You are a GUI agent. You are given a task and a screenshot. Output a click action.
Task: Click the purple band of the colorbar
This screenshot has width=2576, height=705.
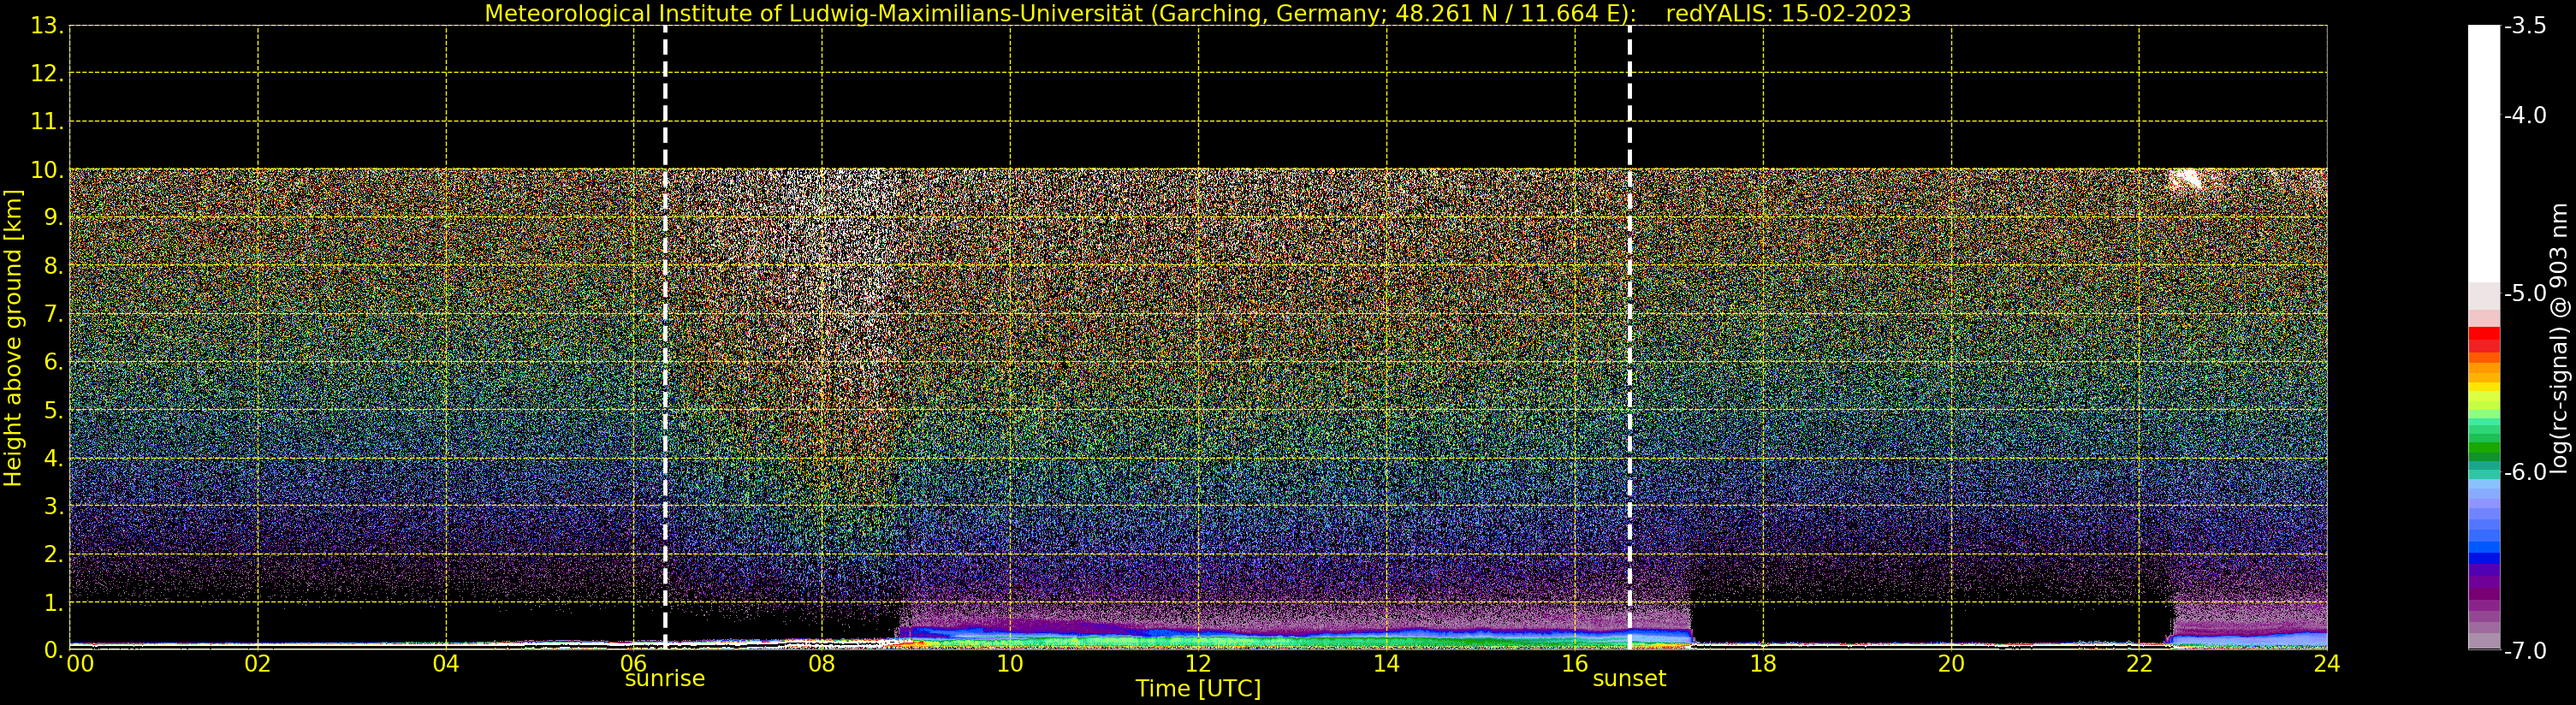(2484, 582)
